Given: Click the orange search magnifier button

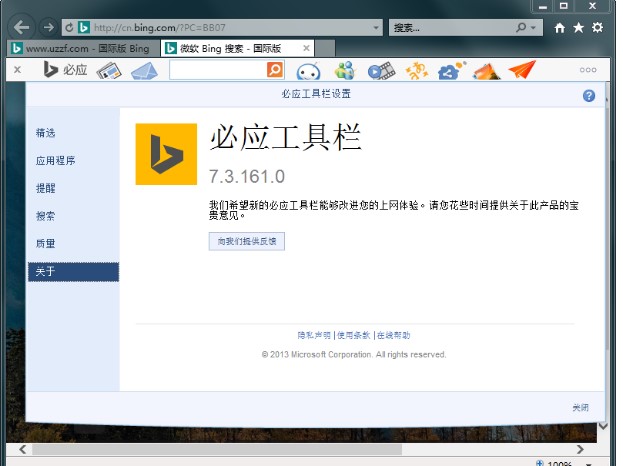Looking at the screenshot, I should (275, 70).
